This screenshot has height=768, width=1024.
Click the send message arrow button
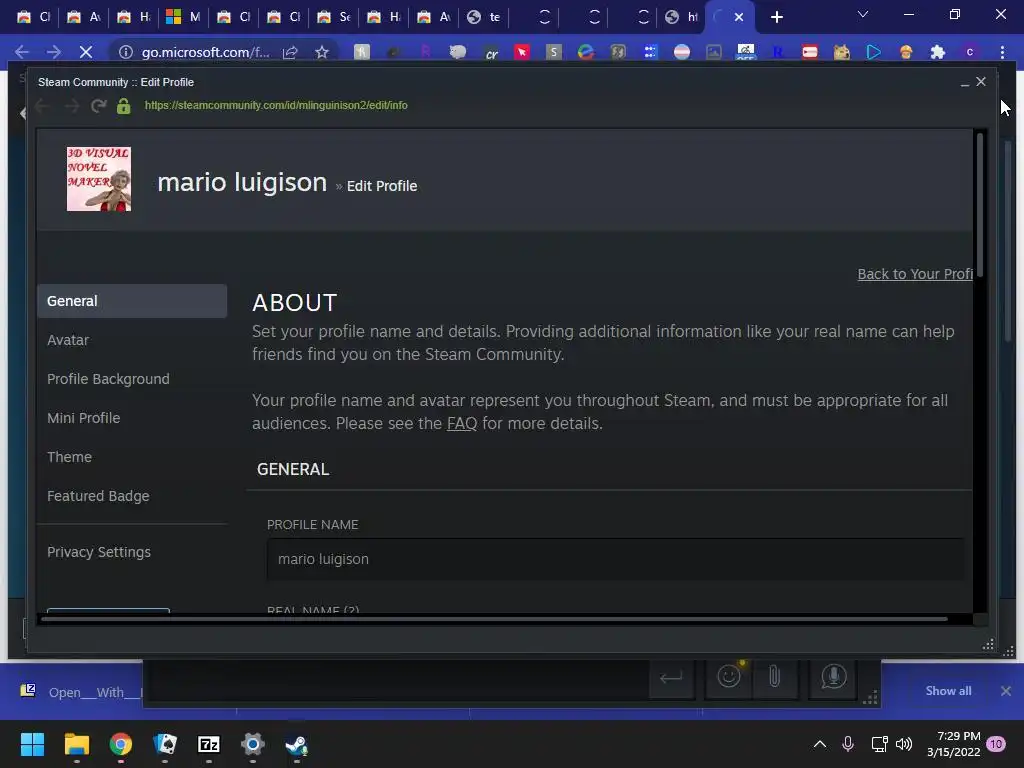671,678
